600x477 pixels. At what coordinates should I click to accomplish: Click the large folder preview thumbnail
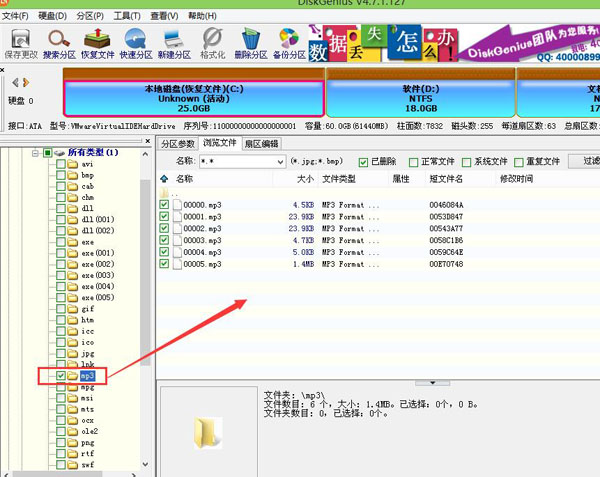tap(208, 432)
